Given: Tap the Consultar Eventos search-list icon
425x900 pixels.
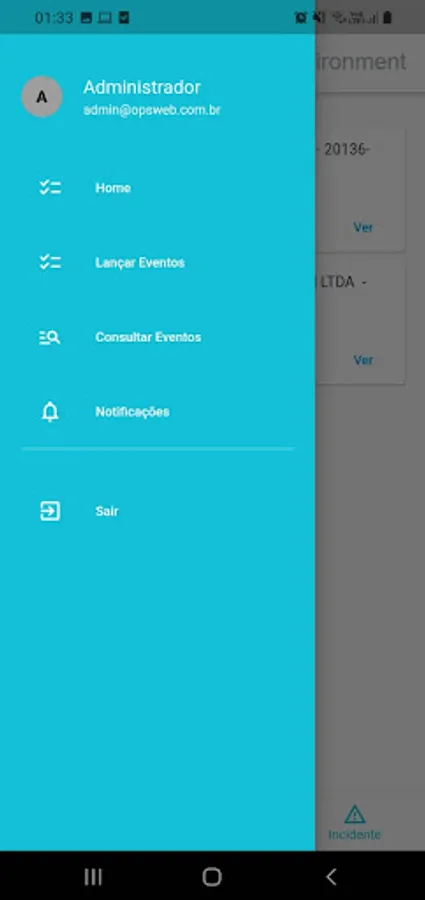Looking at the screenshot, I should pos(50,338).
